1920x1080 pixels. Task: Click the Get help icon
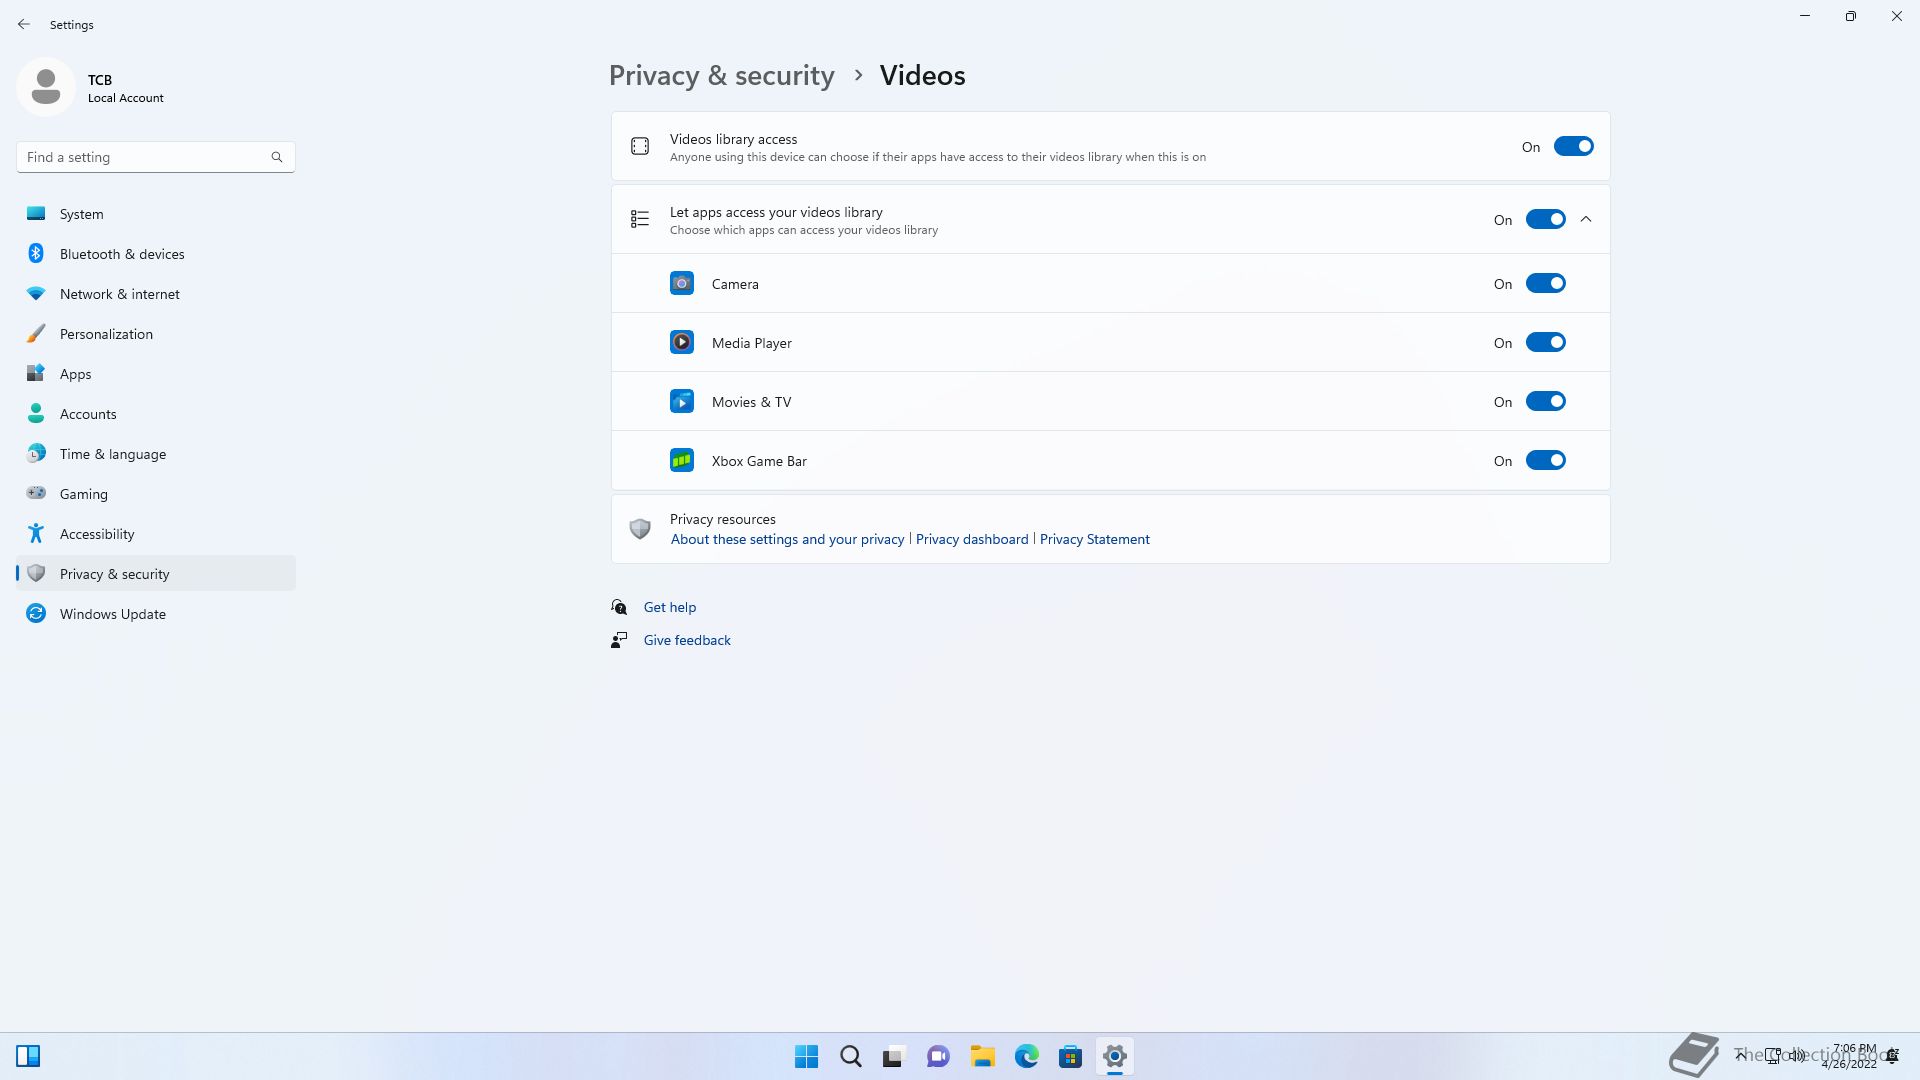619,607
